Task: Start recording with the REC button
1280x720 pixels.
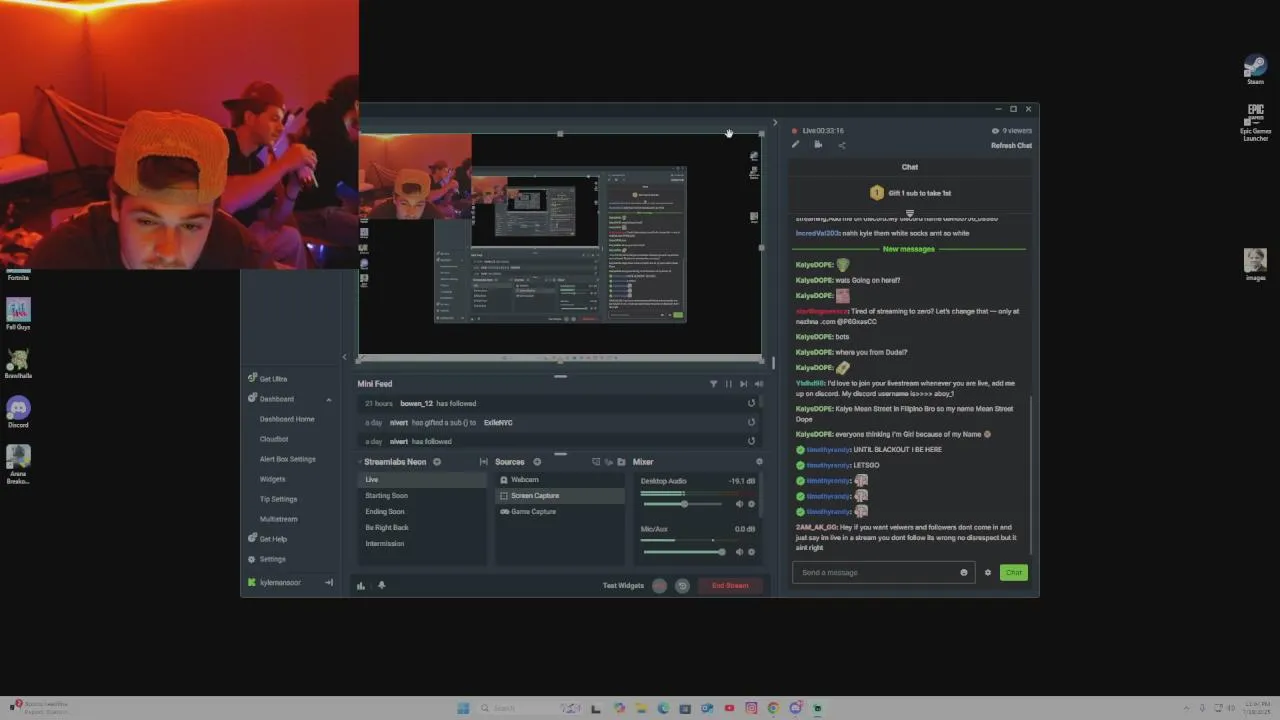Action: point(659,585)
